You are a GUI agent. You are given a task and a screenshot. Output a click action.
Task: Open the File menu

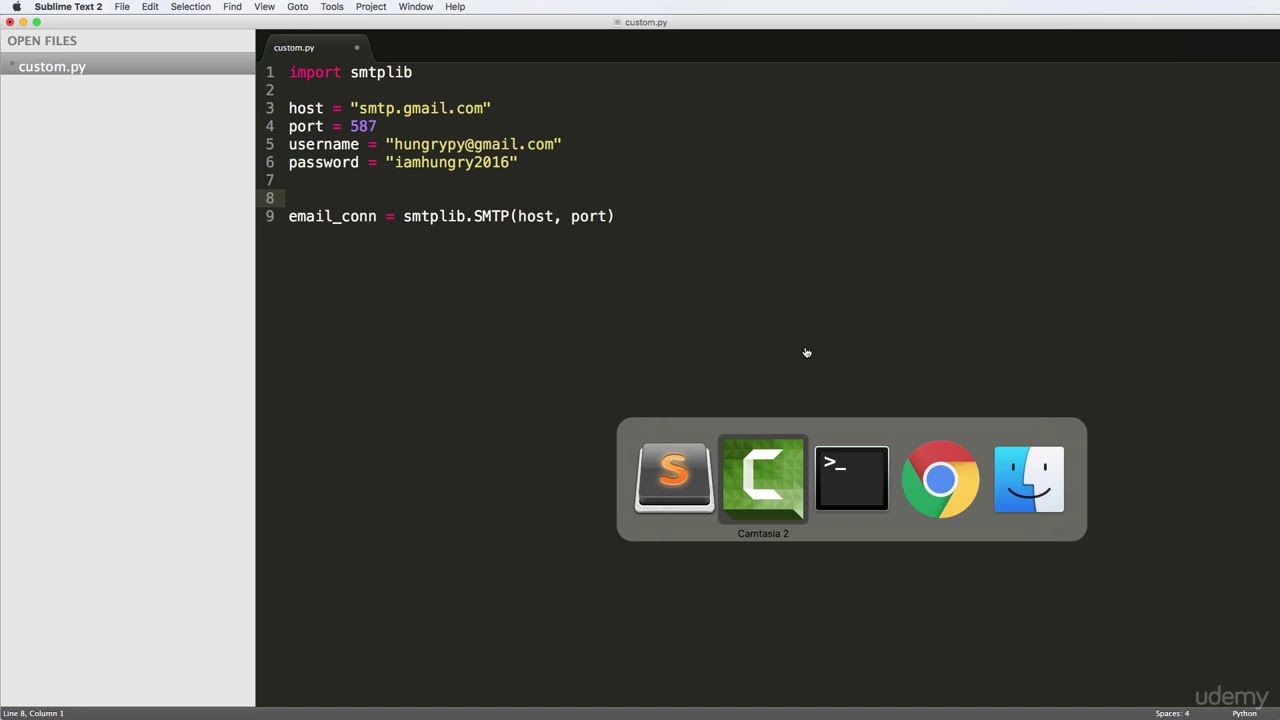click(122, 7)
